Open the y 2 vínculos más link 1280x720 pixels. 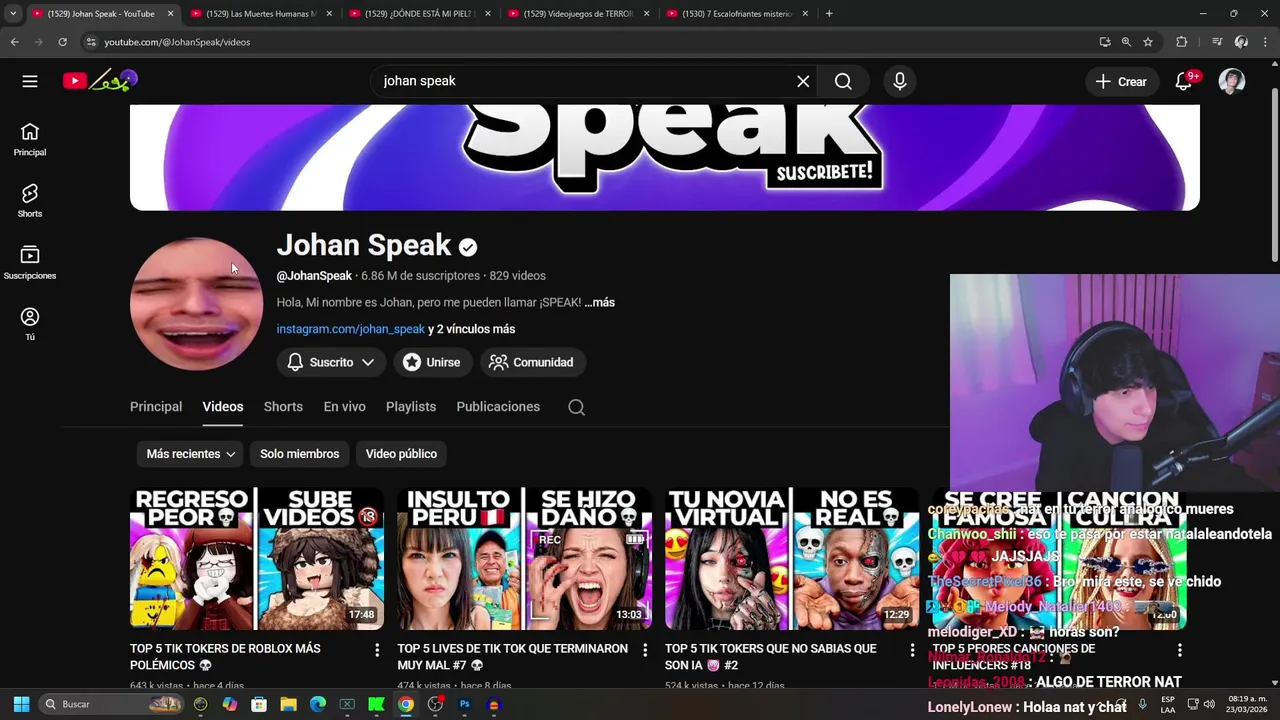coord(472,329)
